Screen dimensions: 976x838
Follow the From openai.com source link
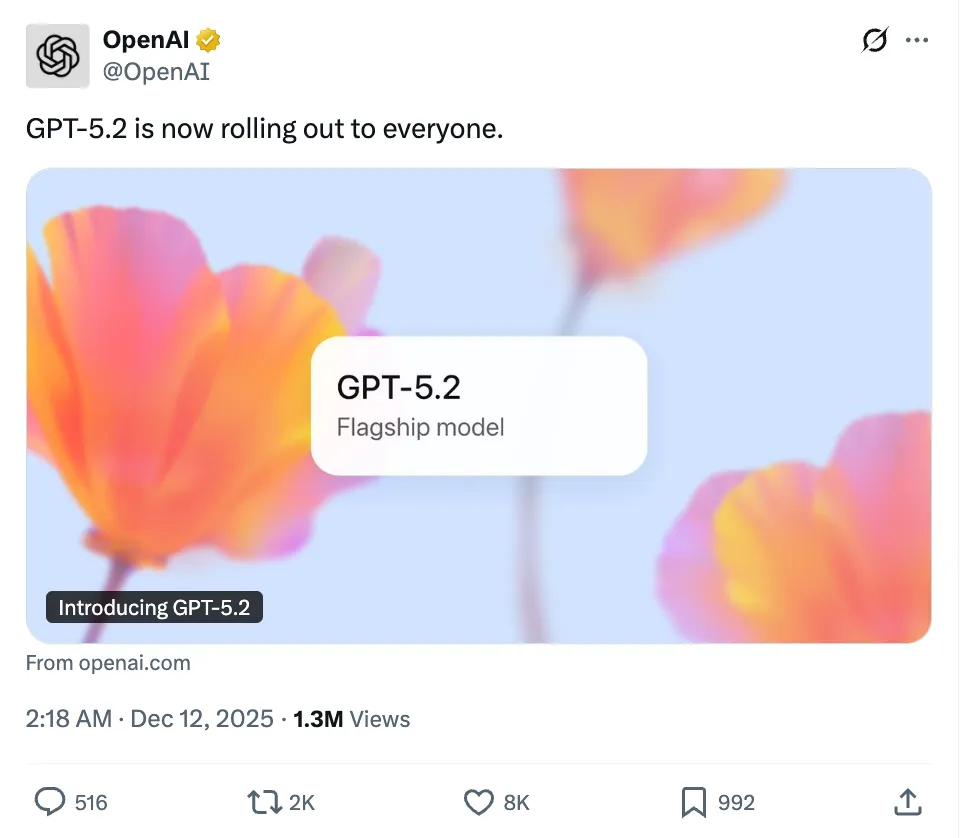[x=108, y=662]
